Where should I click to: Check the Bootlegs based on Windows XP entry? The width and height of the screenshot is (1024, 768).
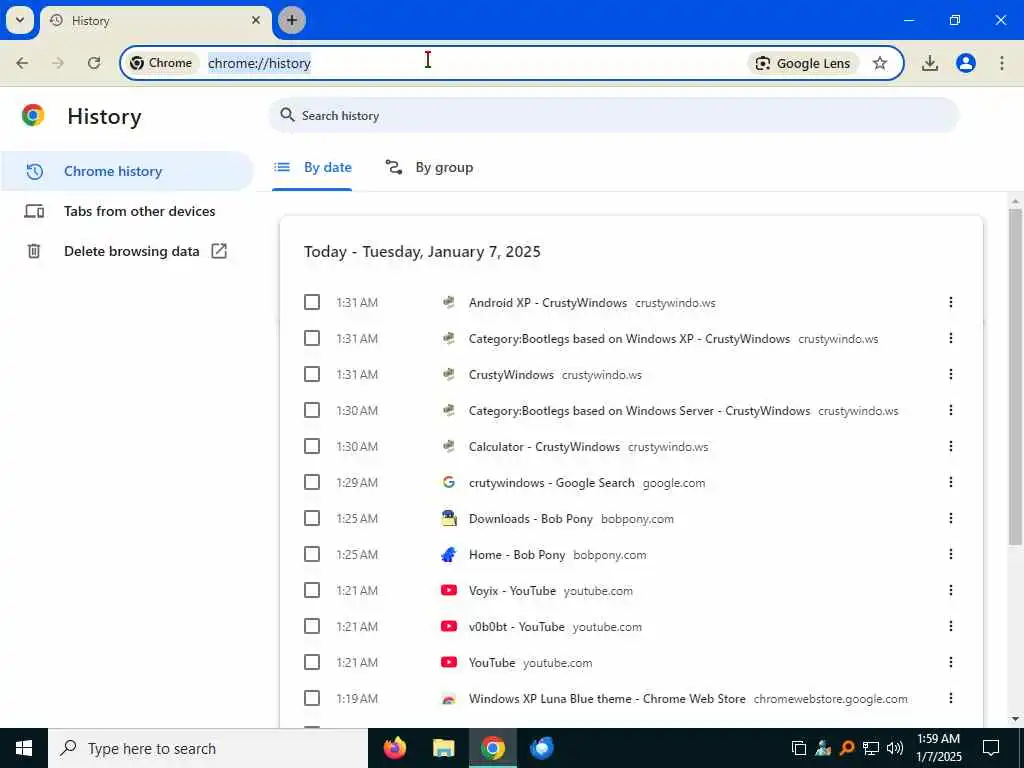pos(312,338)
